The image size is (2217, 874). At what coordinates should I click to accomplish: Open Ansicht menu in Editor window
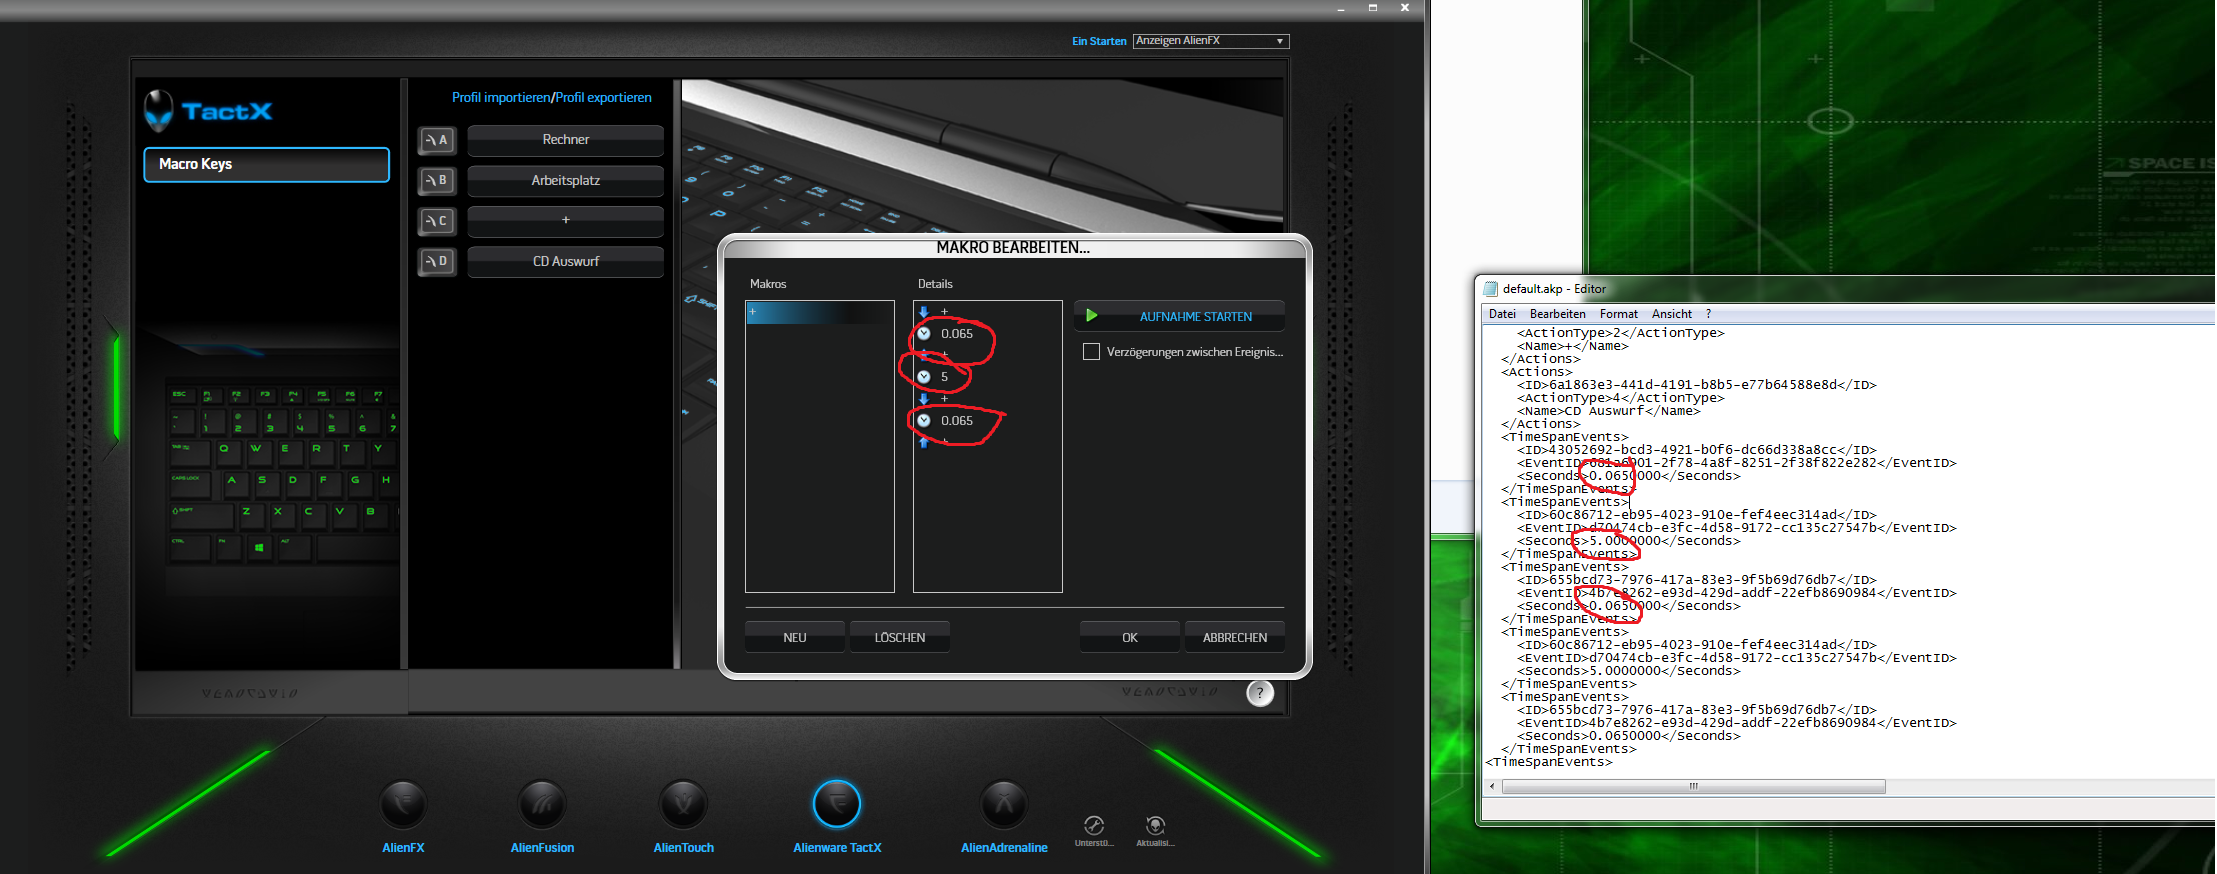(1671, 314)
